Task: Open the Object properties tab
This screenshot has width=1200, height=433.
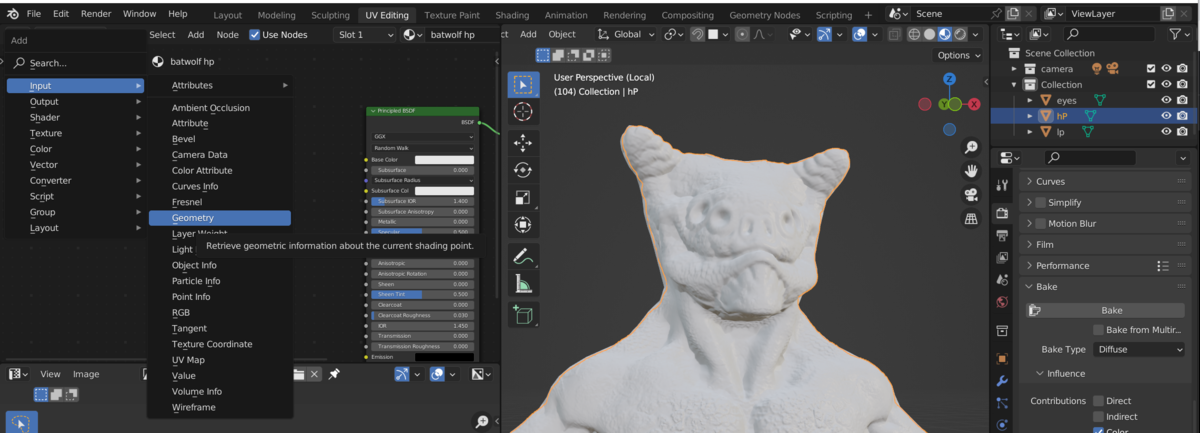Action: click(x=1003, y=358)
